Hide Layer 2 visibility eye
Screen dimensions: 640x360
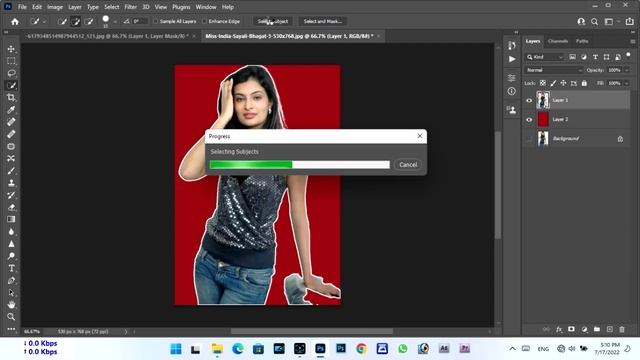click(529, 120)
